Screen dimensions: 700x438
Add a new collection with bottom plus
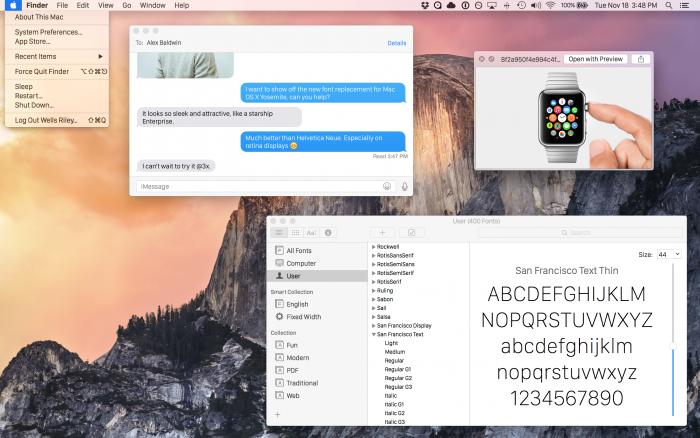click(277, 414)
